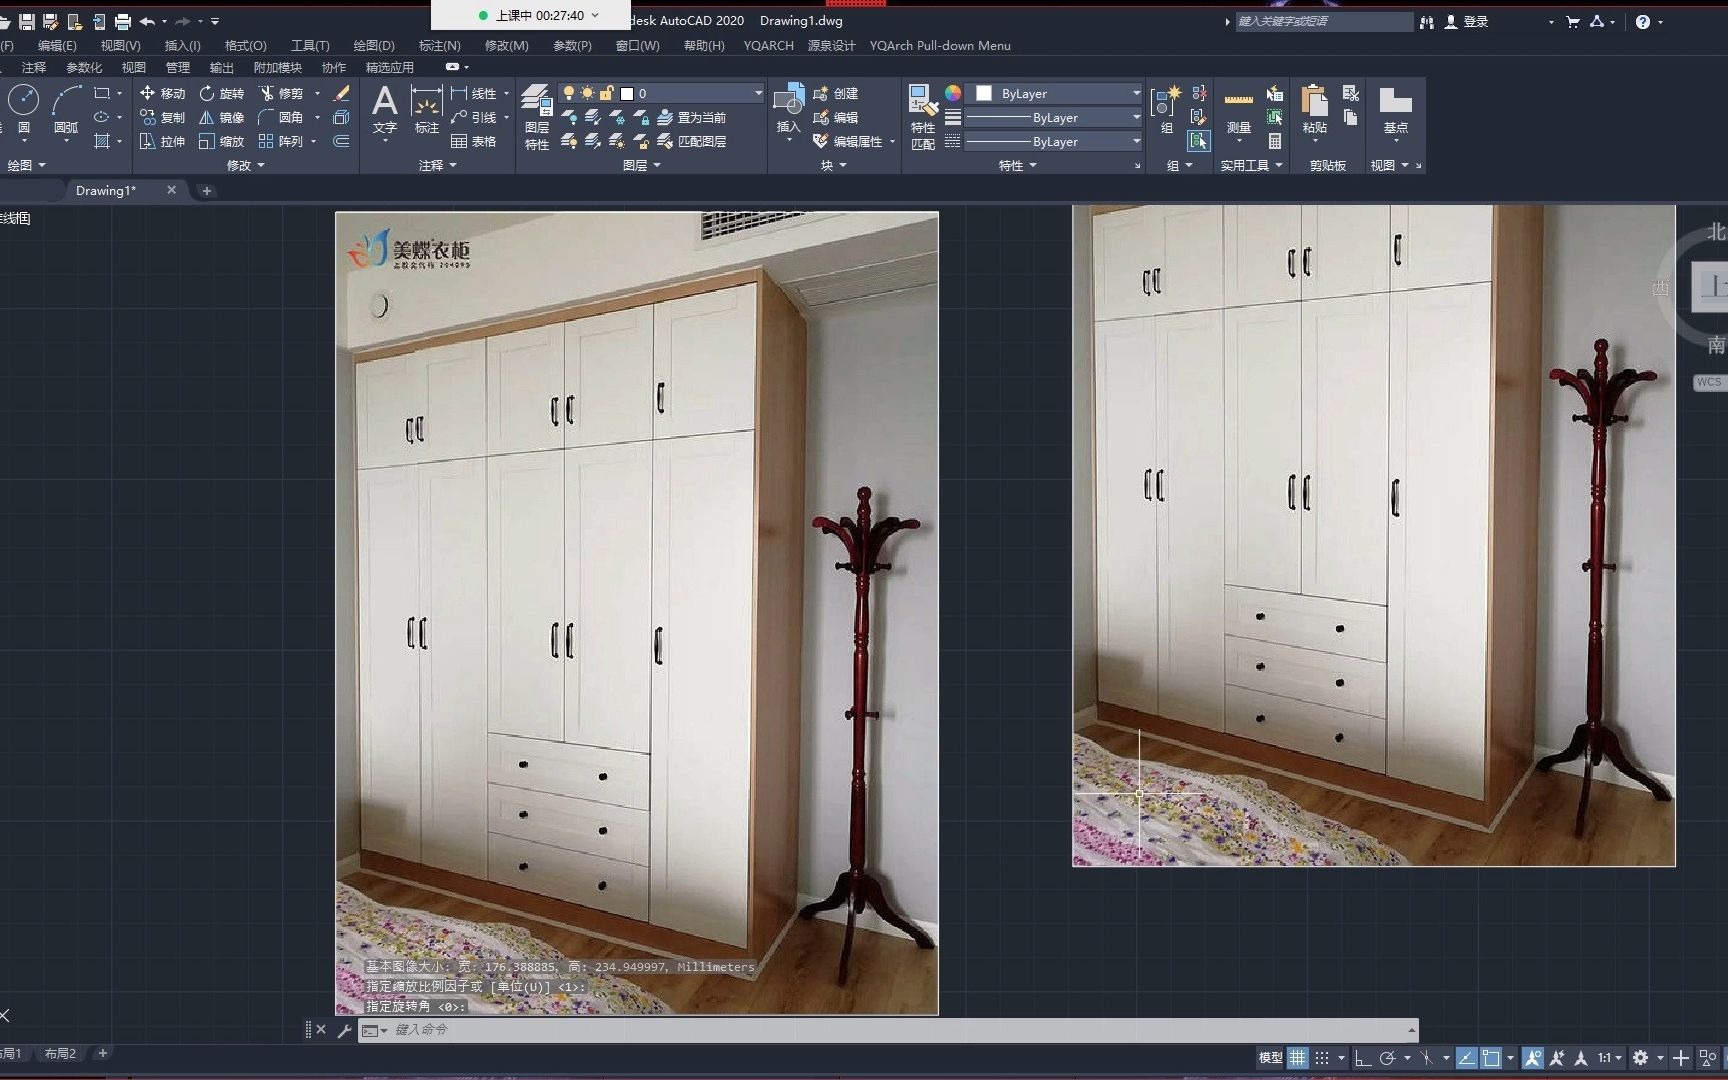Open a new drawing tab with plus
The image size is (1728, 1080).
click(x=206, y=190)
